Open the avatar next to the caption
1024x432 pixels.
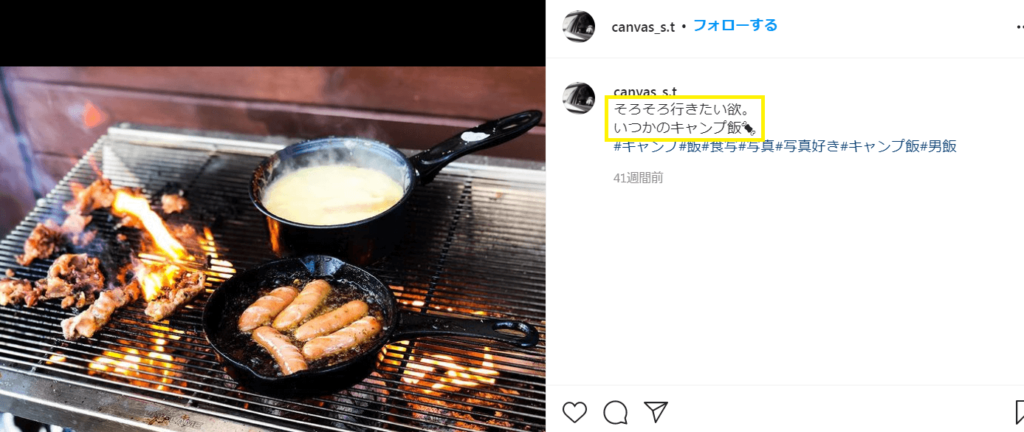click(x=579, y=99)
